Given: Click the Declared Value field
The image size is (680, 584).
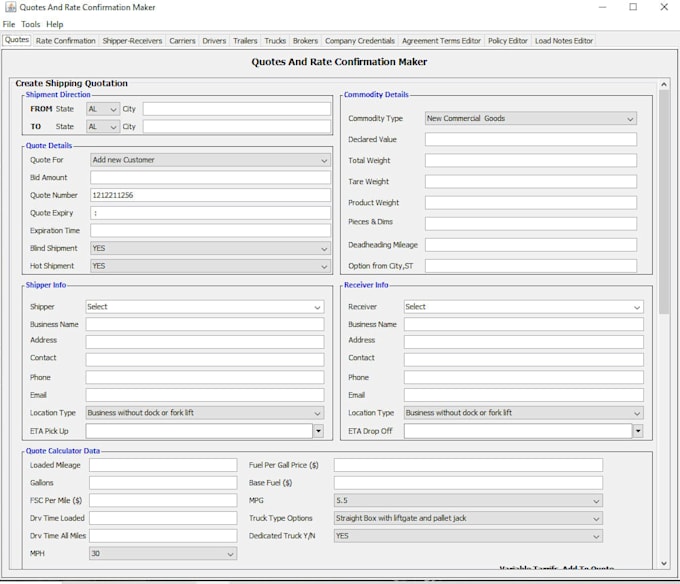Looking at the screenshot, I should pyautogui.click(x=531, y=140).
